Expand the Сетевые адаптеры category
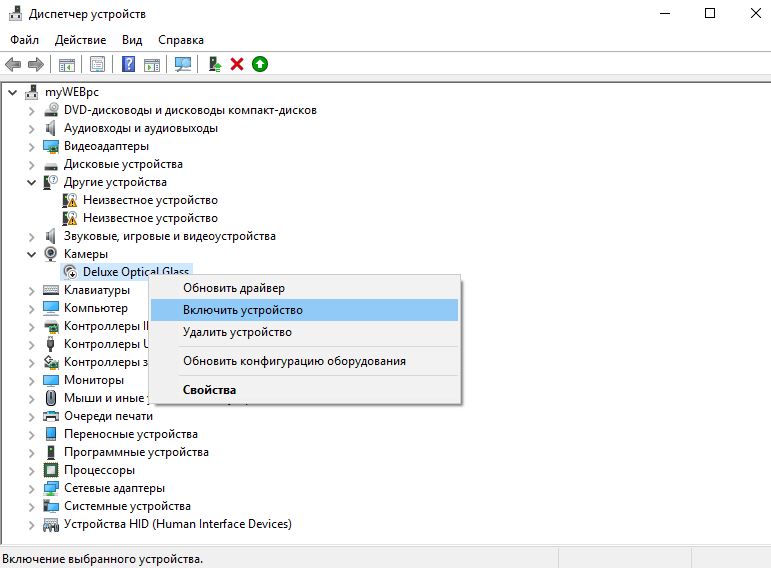 tap(31, 488)
